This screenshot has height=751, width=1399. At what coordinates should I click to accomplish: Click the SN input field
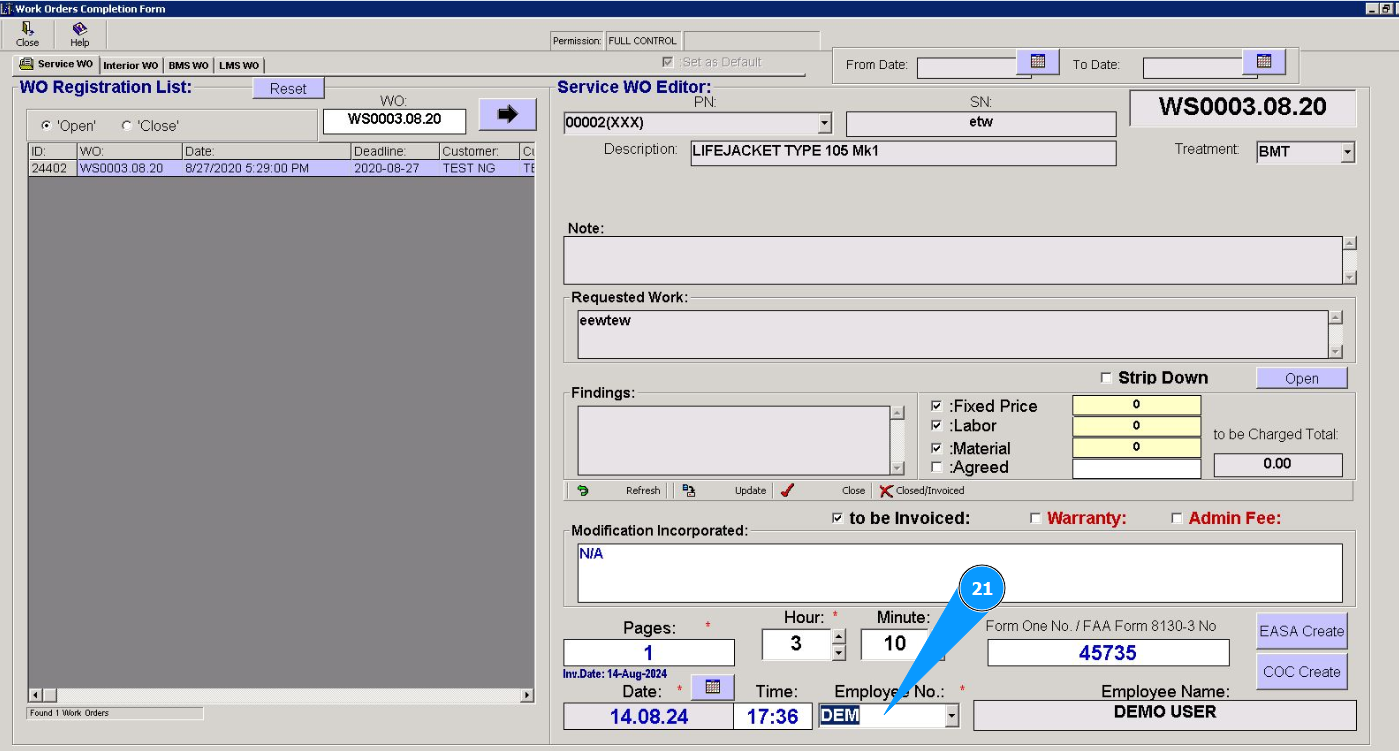981,124
